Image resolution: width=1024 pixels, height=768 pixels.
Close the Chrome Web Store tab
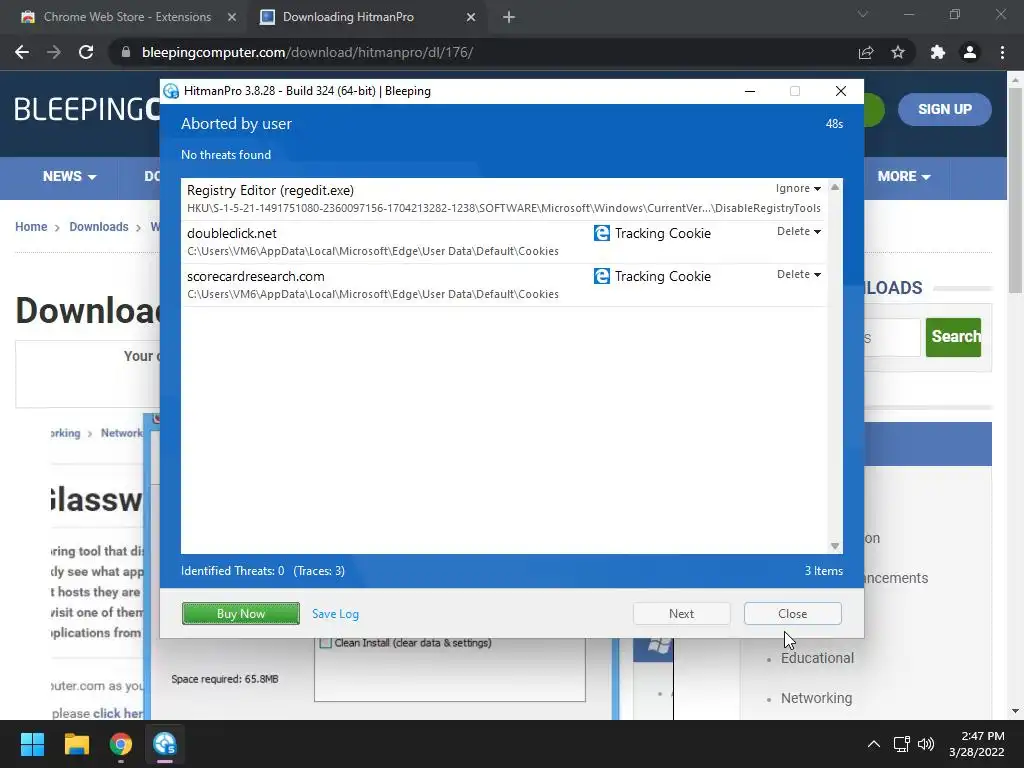232,17
